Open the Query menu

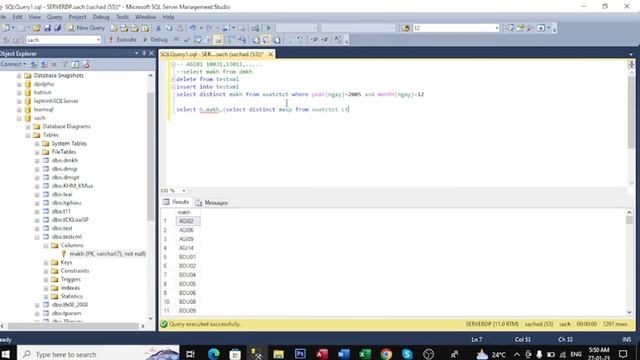point(54,17)
